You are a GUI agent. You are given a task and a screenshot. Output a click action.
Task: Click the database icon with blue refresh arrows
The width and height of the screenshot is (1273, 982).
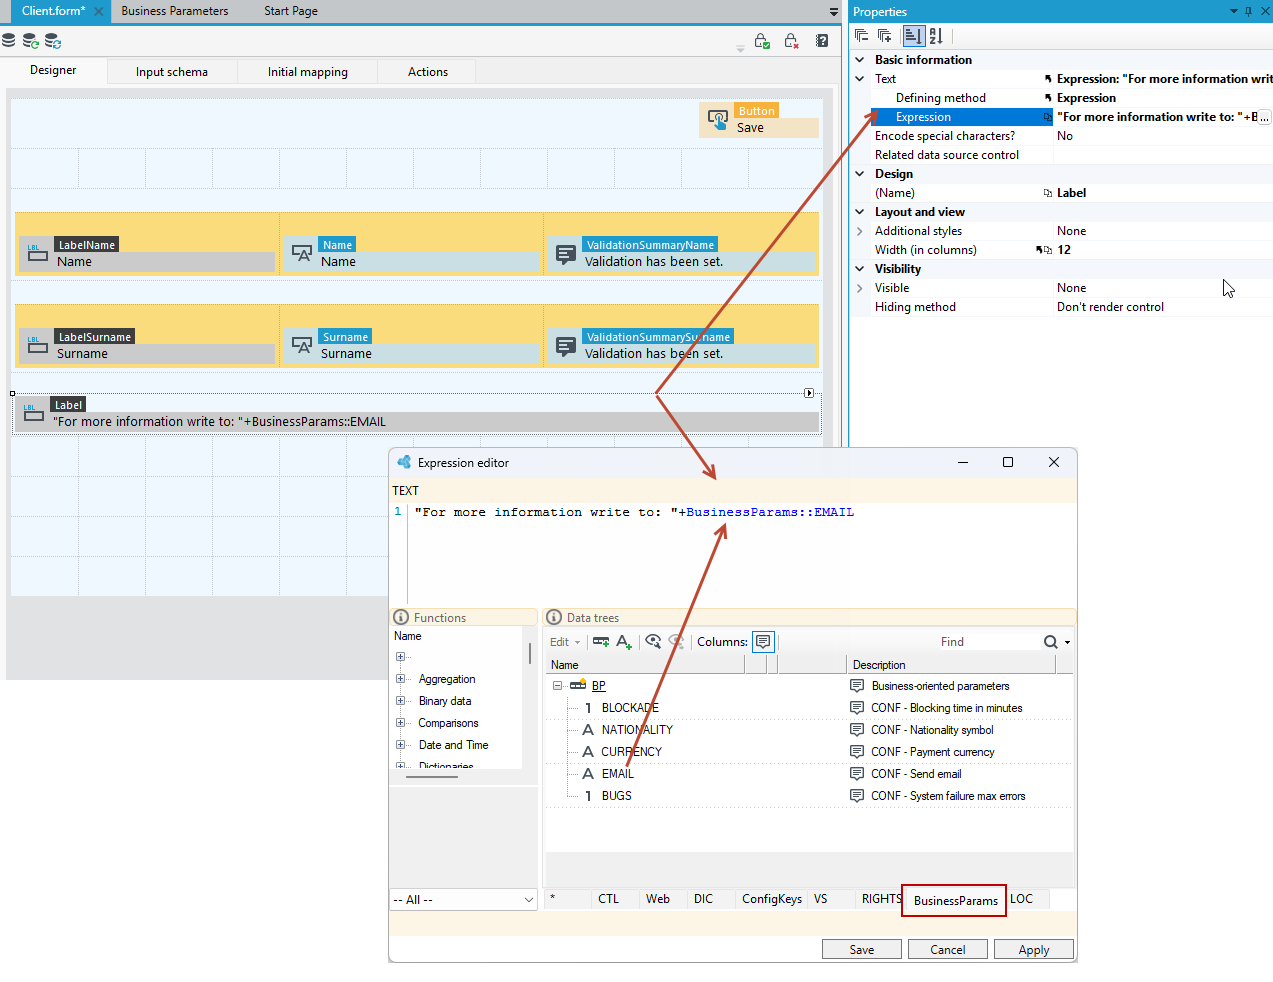tap(53, 41)
